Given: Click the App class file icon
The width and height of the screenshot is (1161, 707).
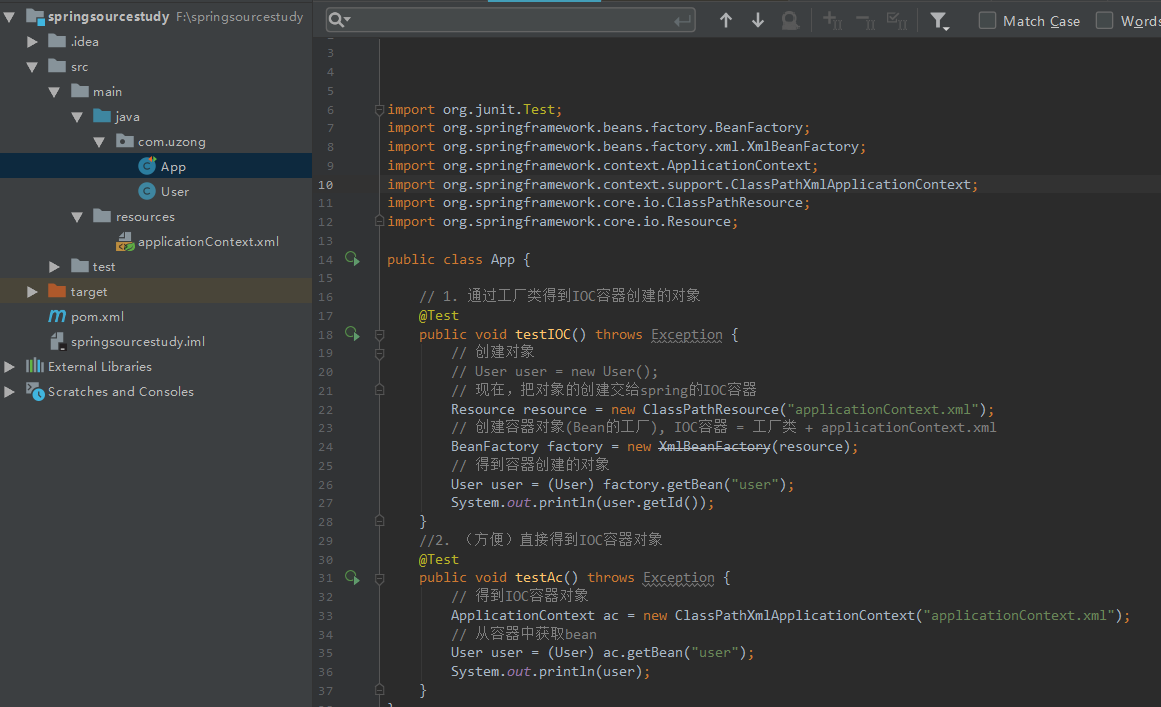Looking at the screenshot, I should (147, 166).
